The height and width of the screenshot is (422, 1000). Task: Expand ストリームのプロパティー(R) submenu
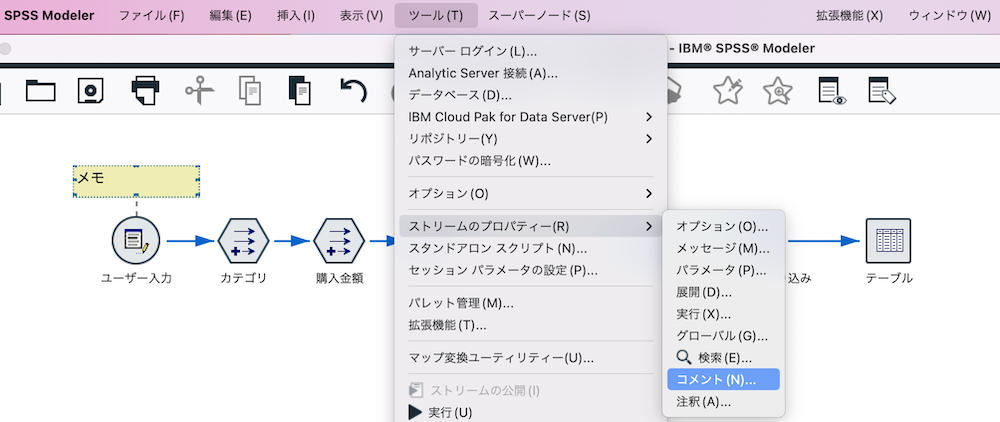click(x=531, y=226)
